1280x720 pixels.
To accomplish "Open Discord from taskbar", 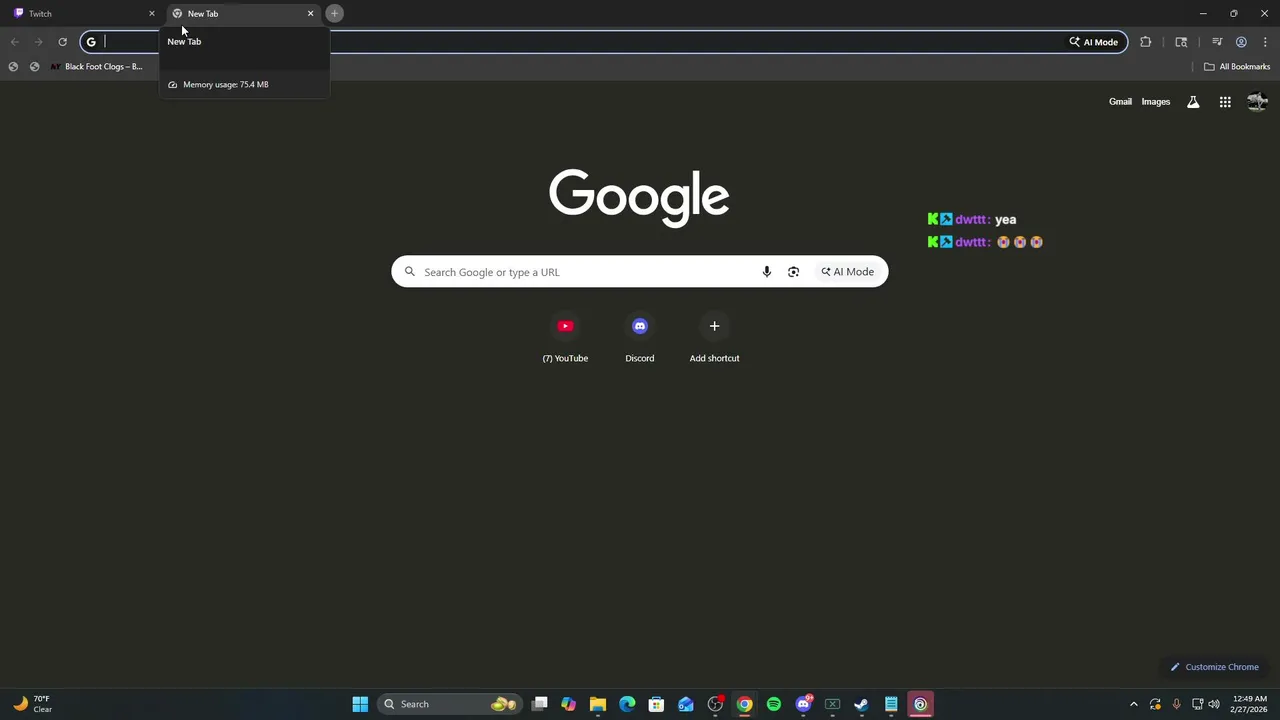I will (803, 704).
